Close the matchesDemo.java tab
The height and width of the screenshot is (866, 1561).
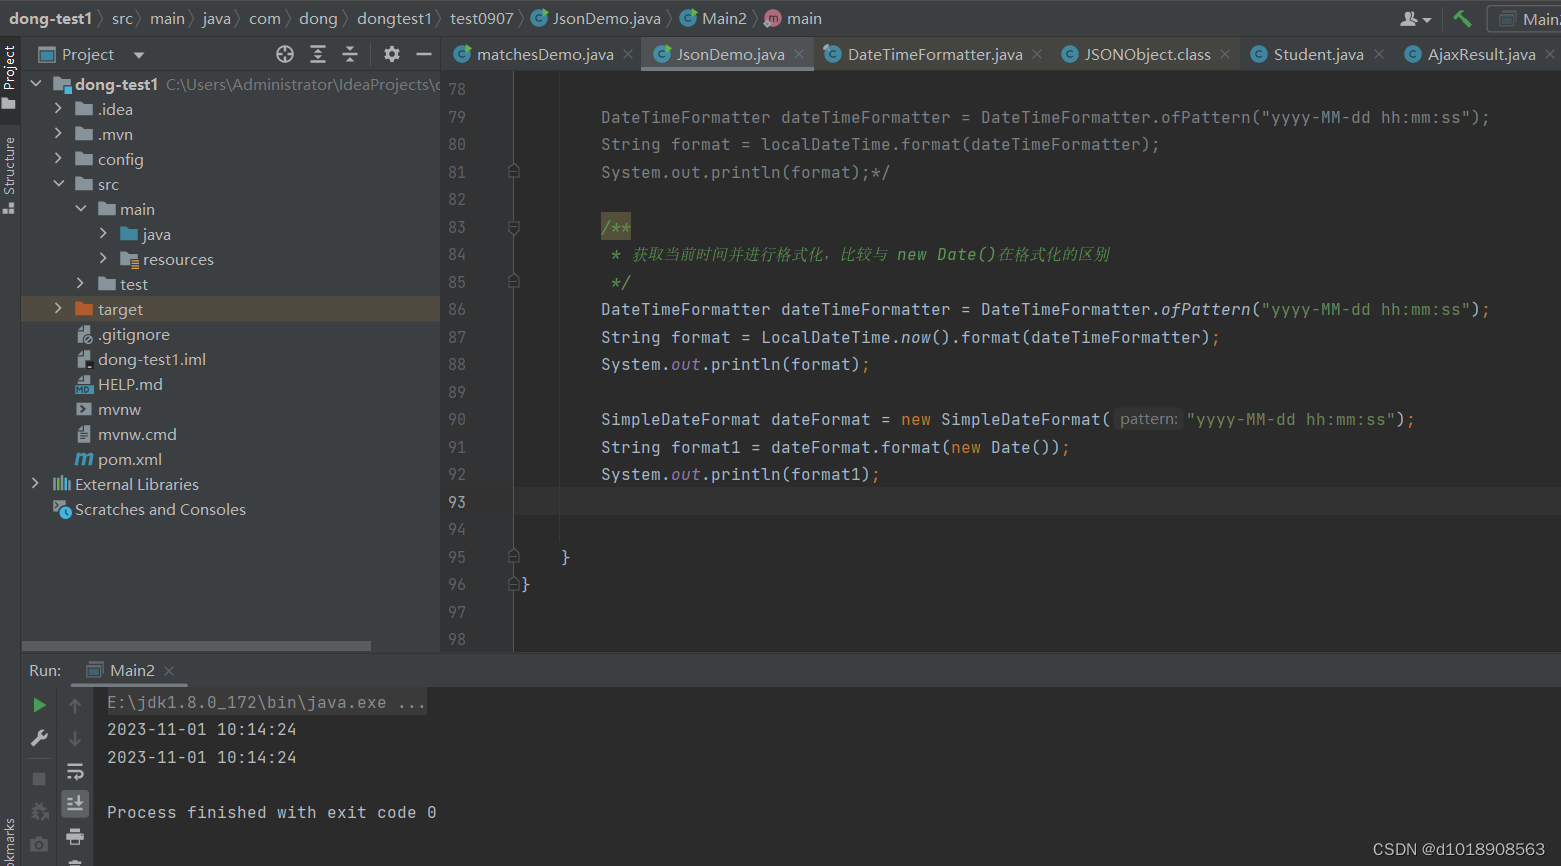[628, 54]
